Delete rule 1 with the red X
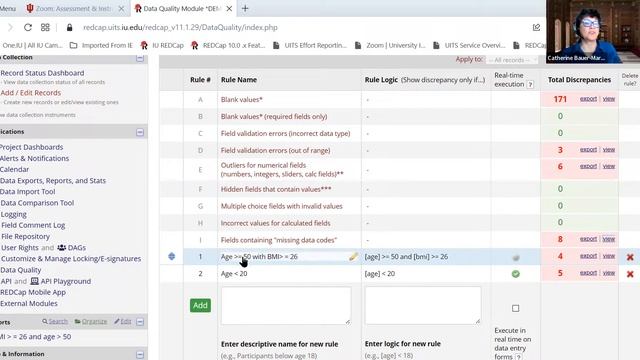Screen dimensions: 640x360 pyautogui.click(x=630, y=257)
